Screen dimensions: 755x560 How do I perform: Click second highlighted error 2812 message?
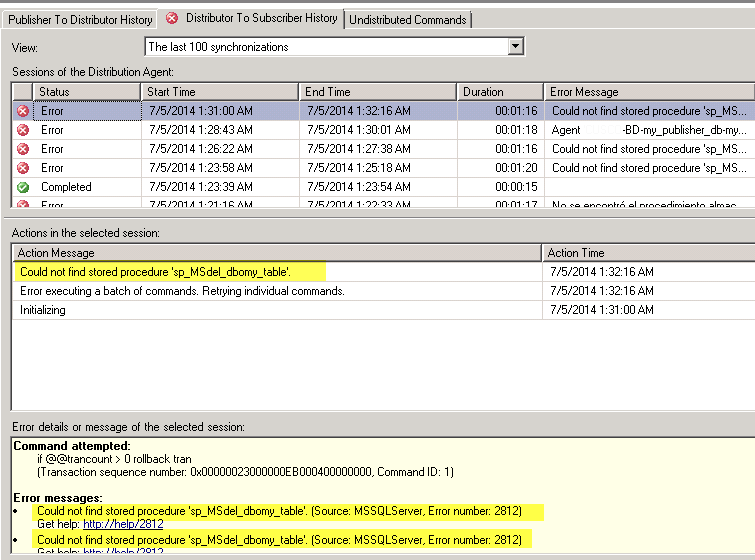[x=279, y=540]
